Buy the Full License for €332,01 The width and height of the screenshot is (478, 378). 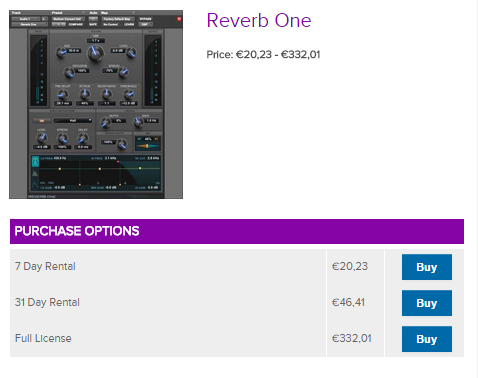(x=427, y=339)
